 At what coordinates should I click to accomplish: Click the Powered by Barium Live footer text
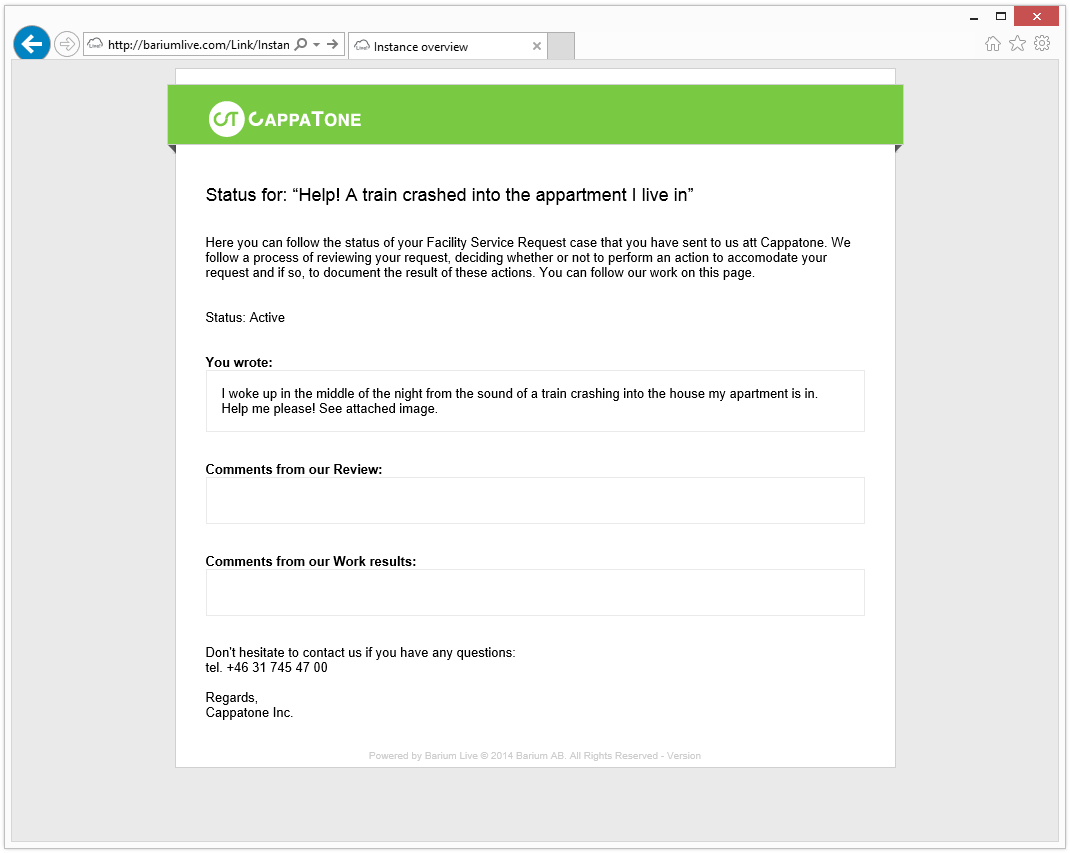tap(534, 756)
